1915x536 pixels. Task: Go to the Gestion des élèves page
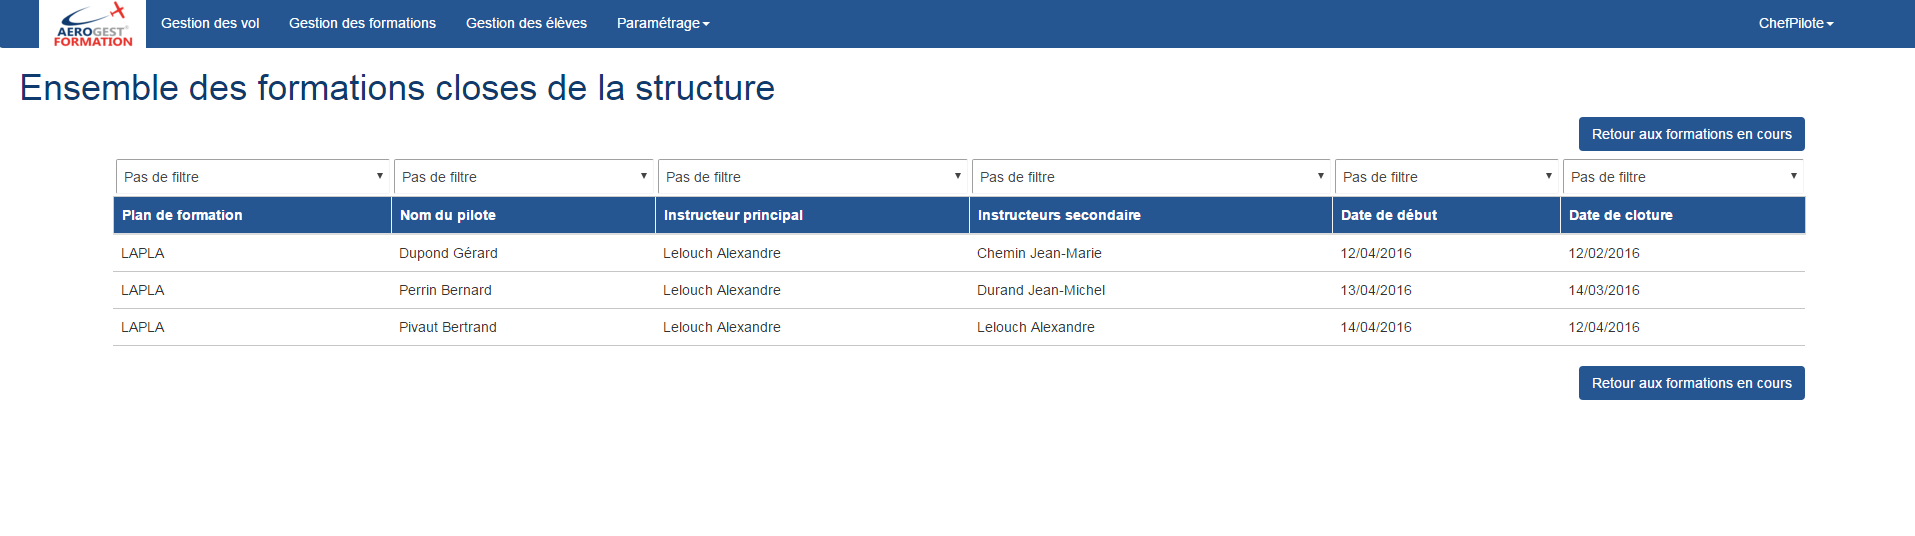526,23
